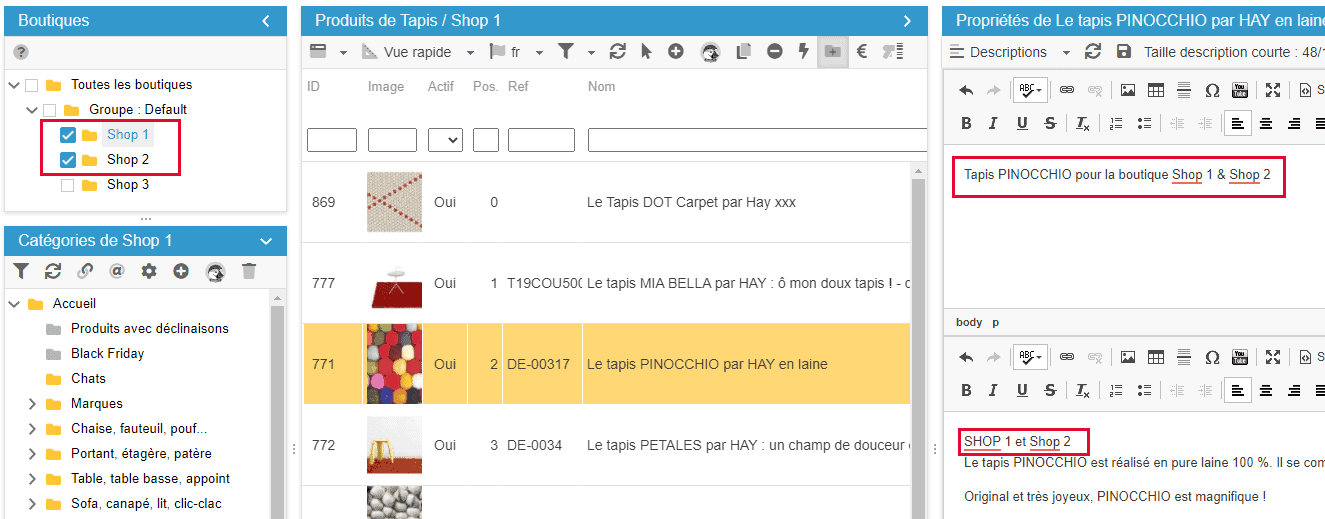Open the Actif column filter dropdown
Viewport: 1325px width, 519px height.
tap(445, 140)
